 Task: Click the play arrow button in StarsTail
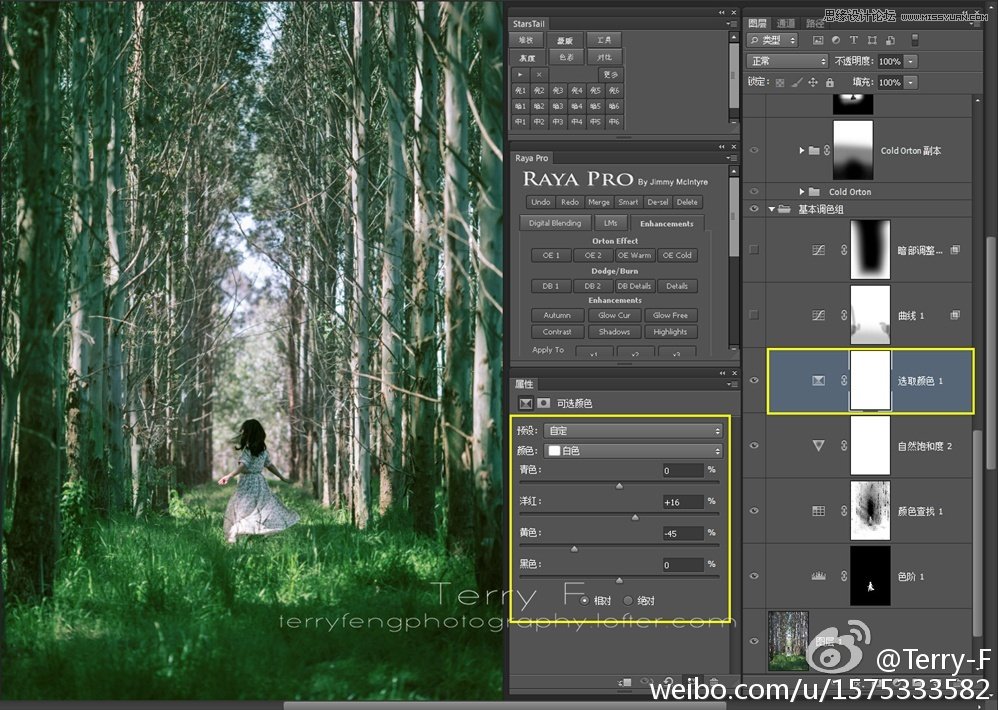point(520,74)
